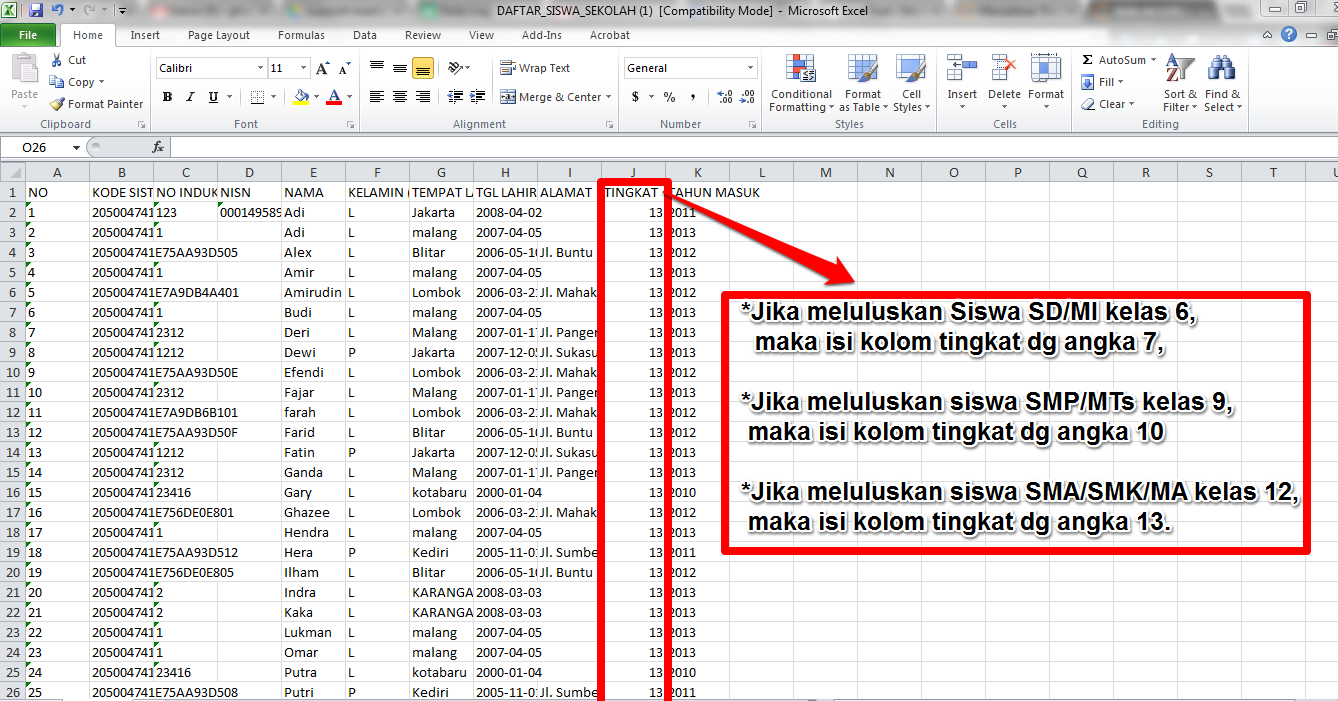Open the File tab
The image size is (1338, 701).
pos(28,35)
